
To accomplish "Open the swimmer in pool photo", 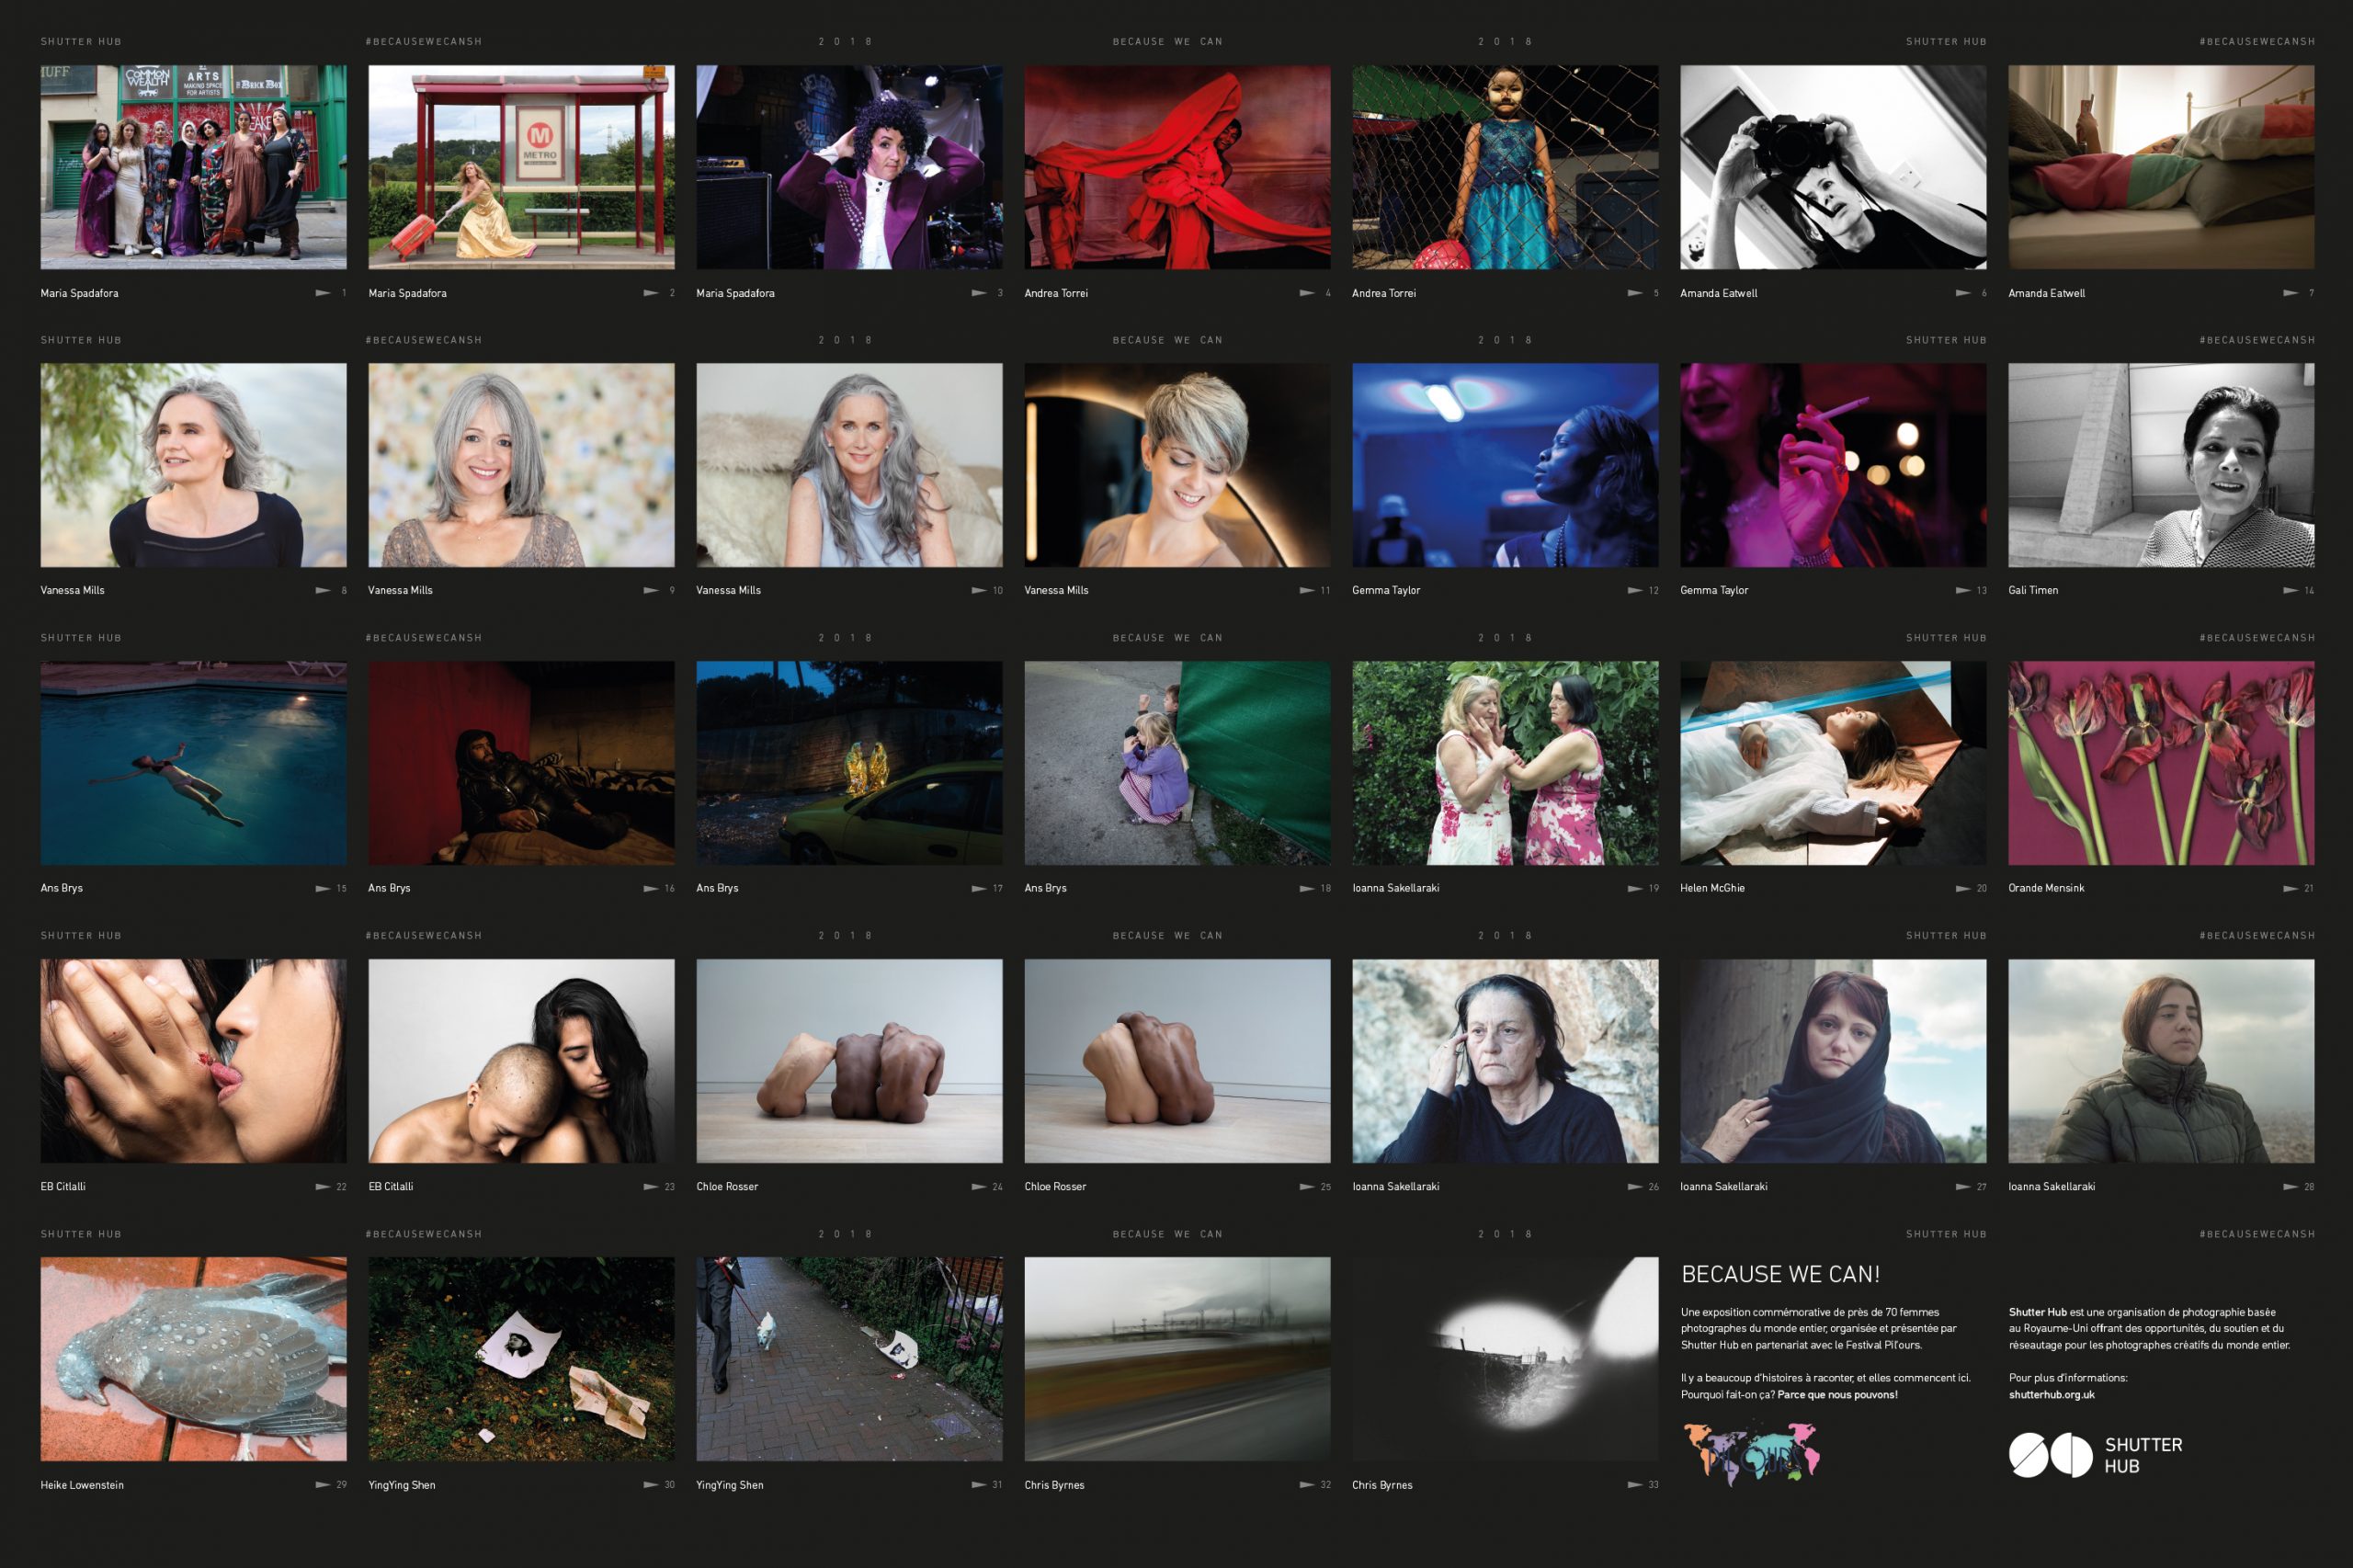I will [193, 763].
